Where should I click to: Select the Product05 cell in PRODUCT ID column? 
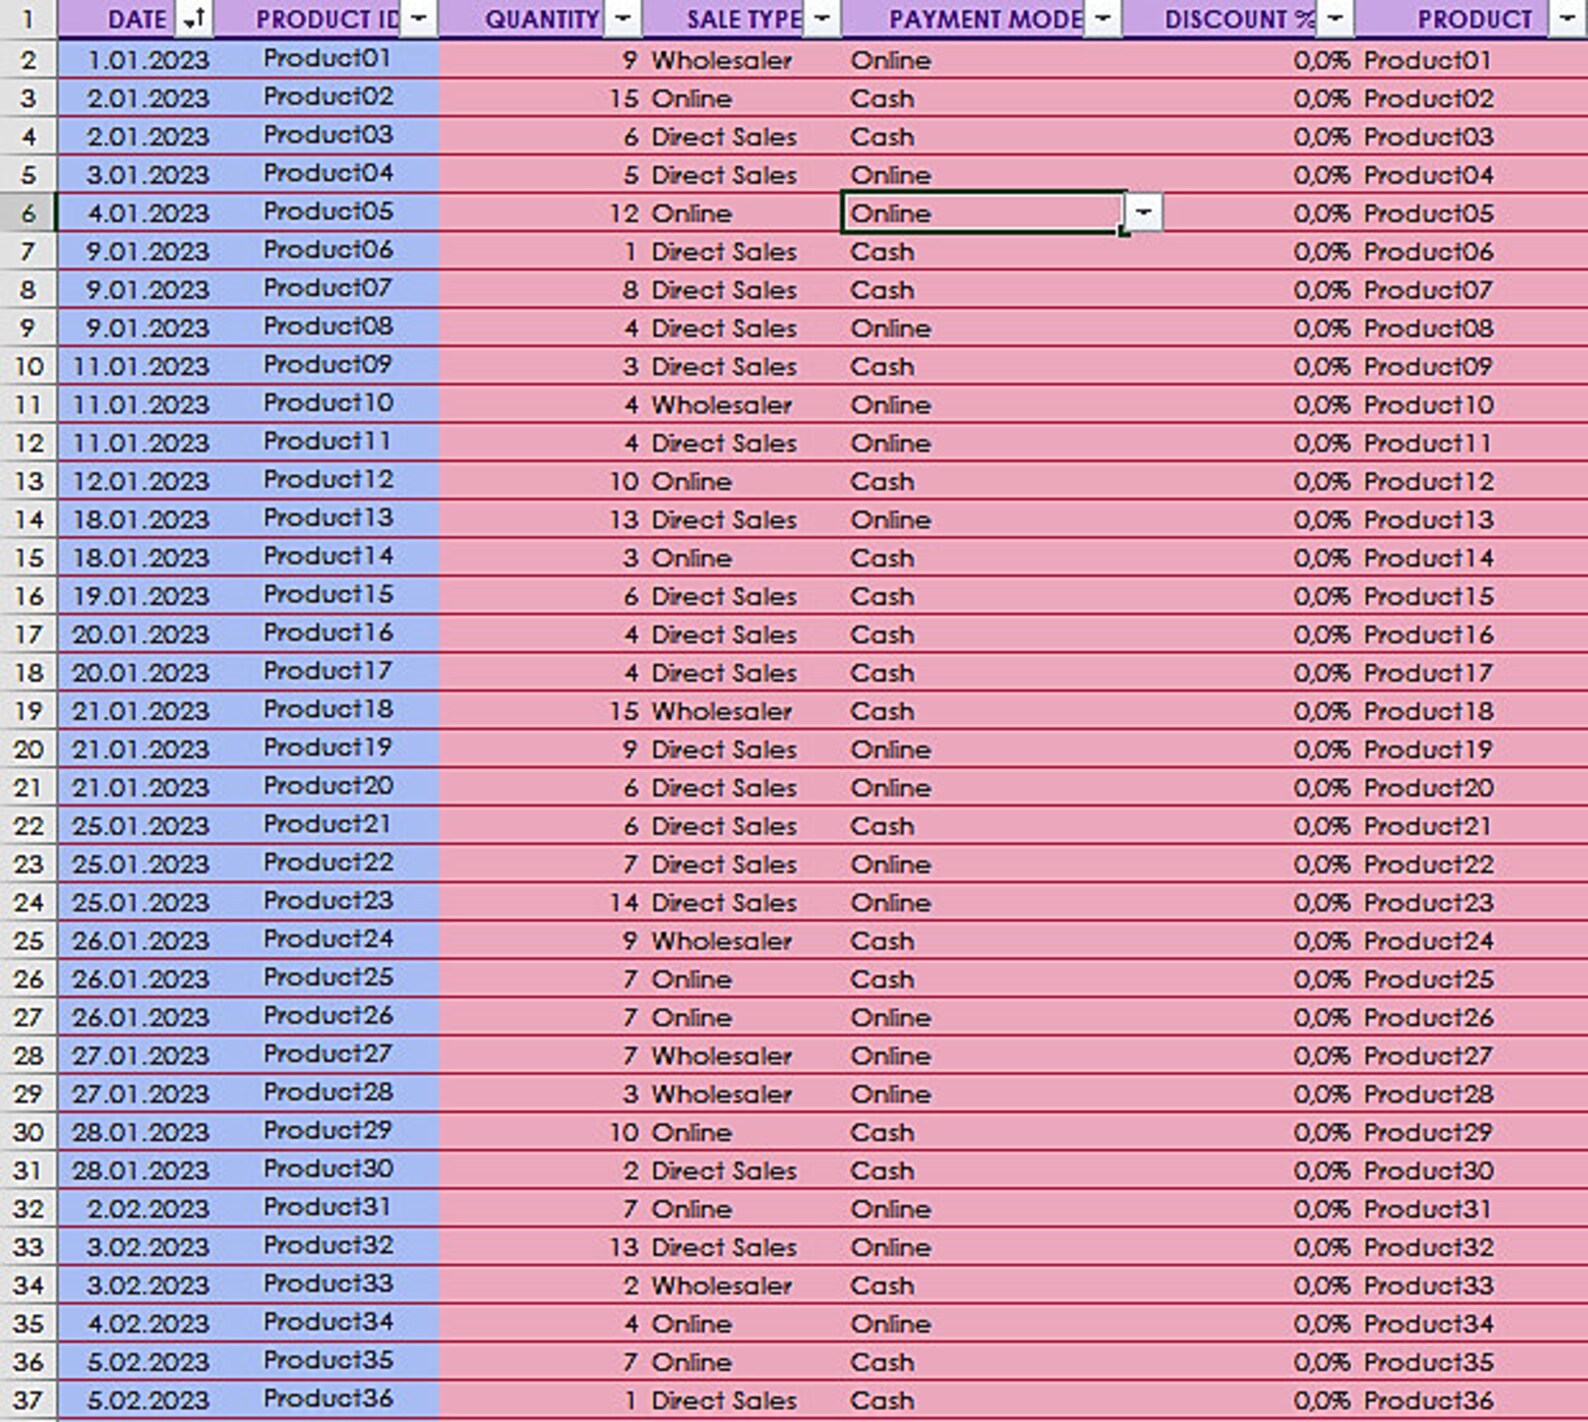328,212
